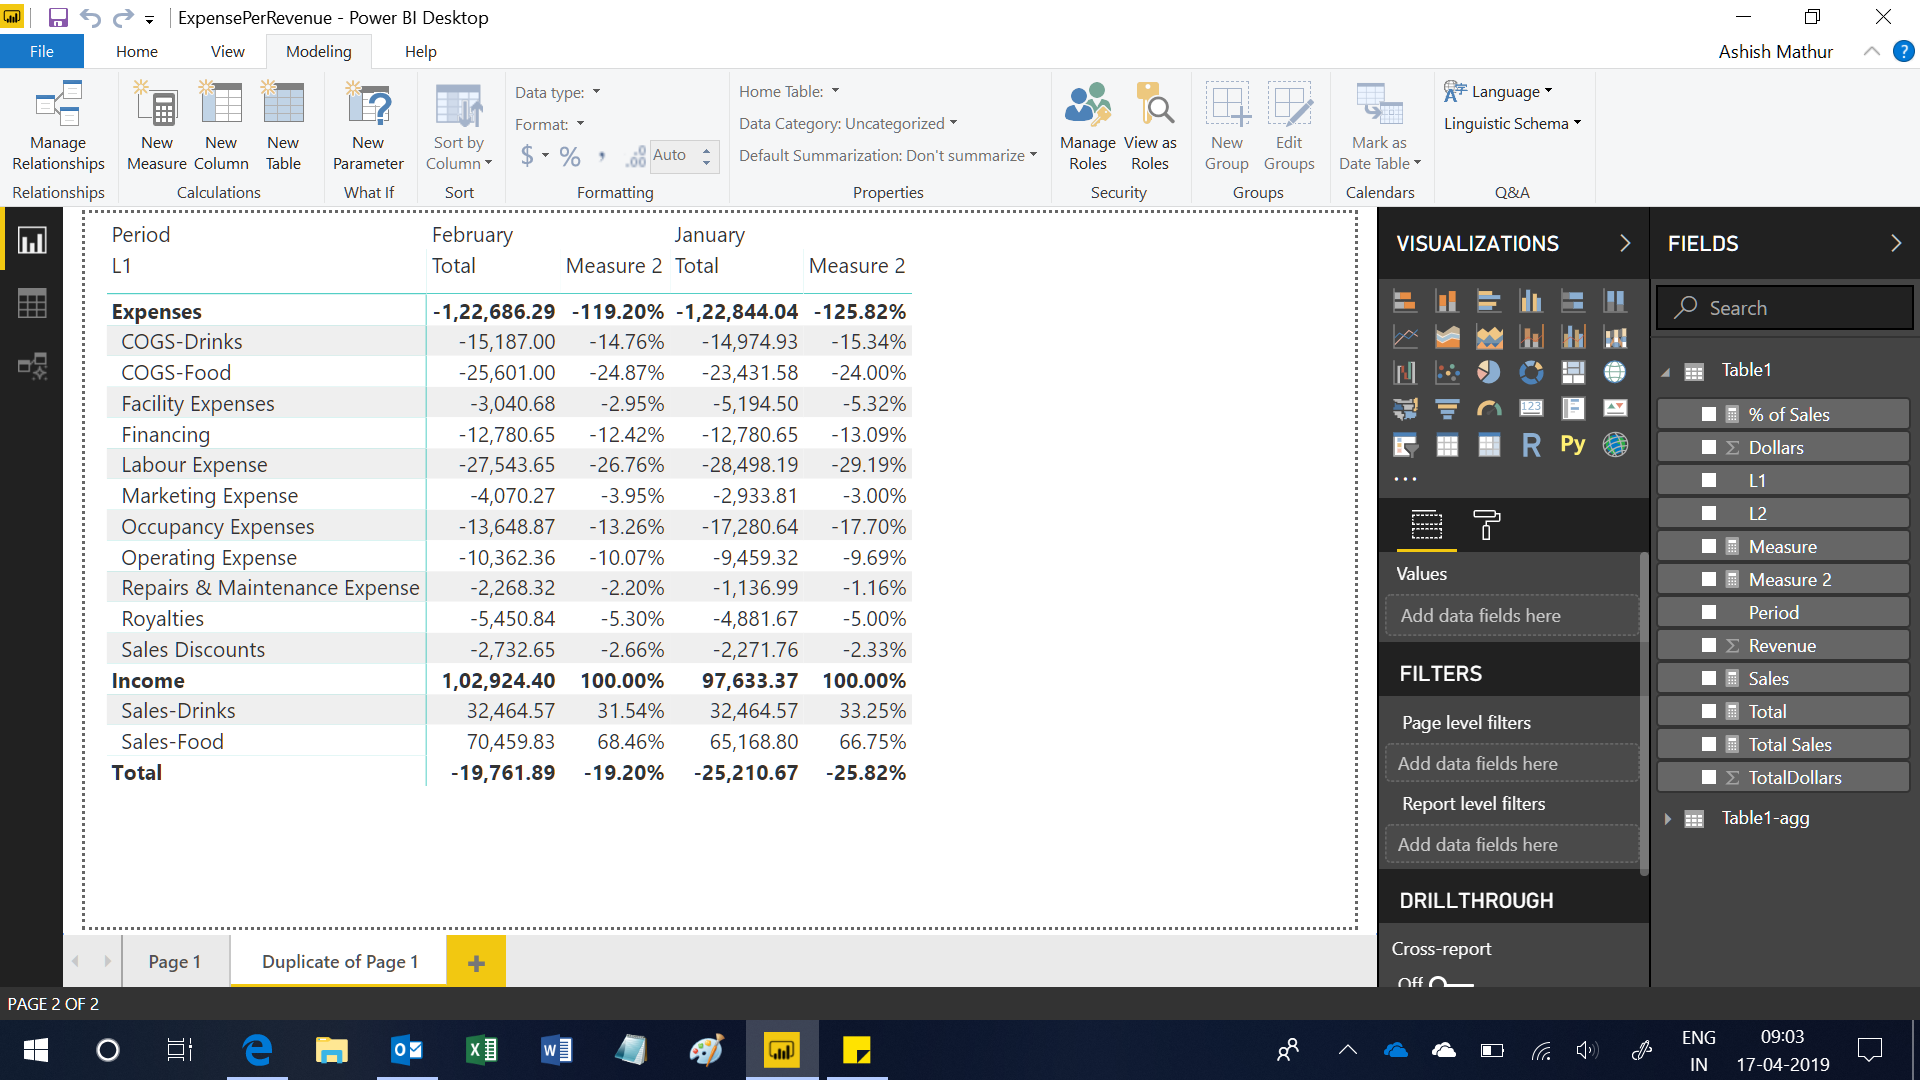Click the Values add data fields well

click(x=1511, y=616)
